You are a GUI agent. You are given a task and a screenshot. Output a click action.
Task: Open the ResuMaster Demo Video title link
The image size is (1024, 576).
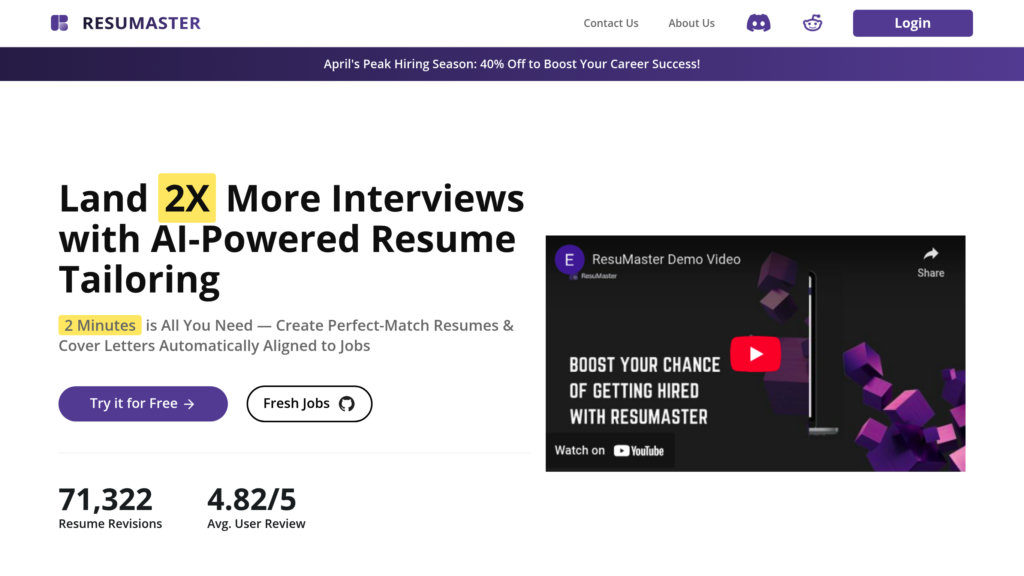(x=666, y=259)
